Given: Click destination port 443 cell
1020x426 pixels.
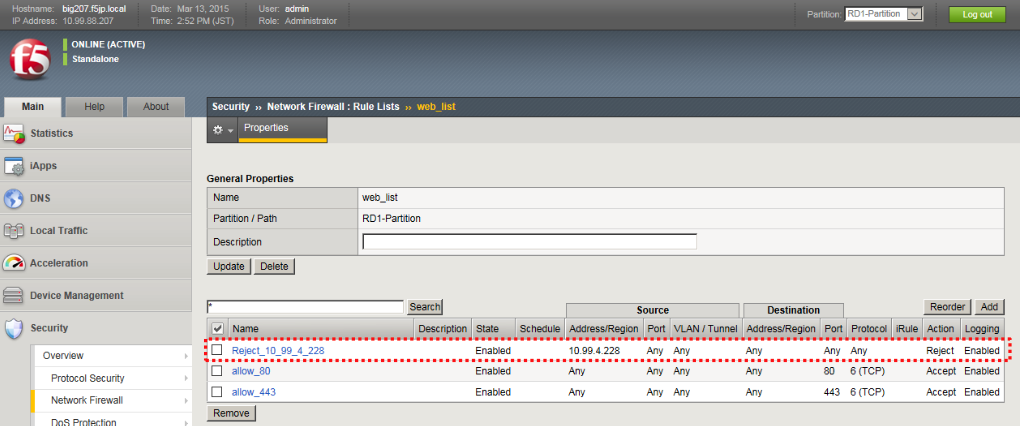Looking at the screenshot, I should click(832, 392).
